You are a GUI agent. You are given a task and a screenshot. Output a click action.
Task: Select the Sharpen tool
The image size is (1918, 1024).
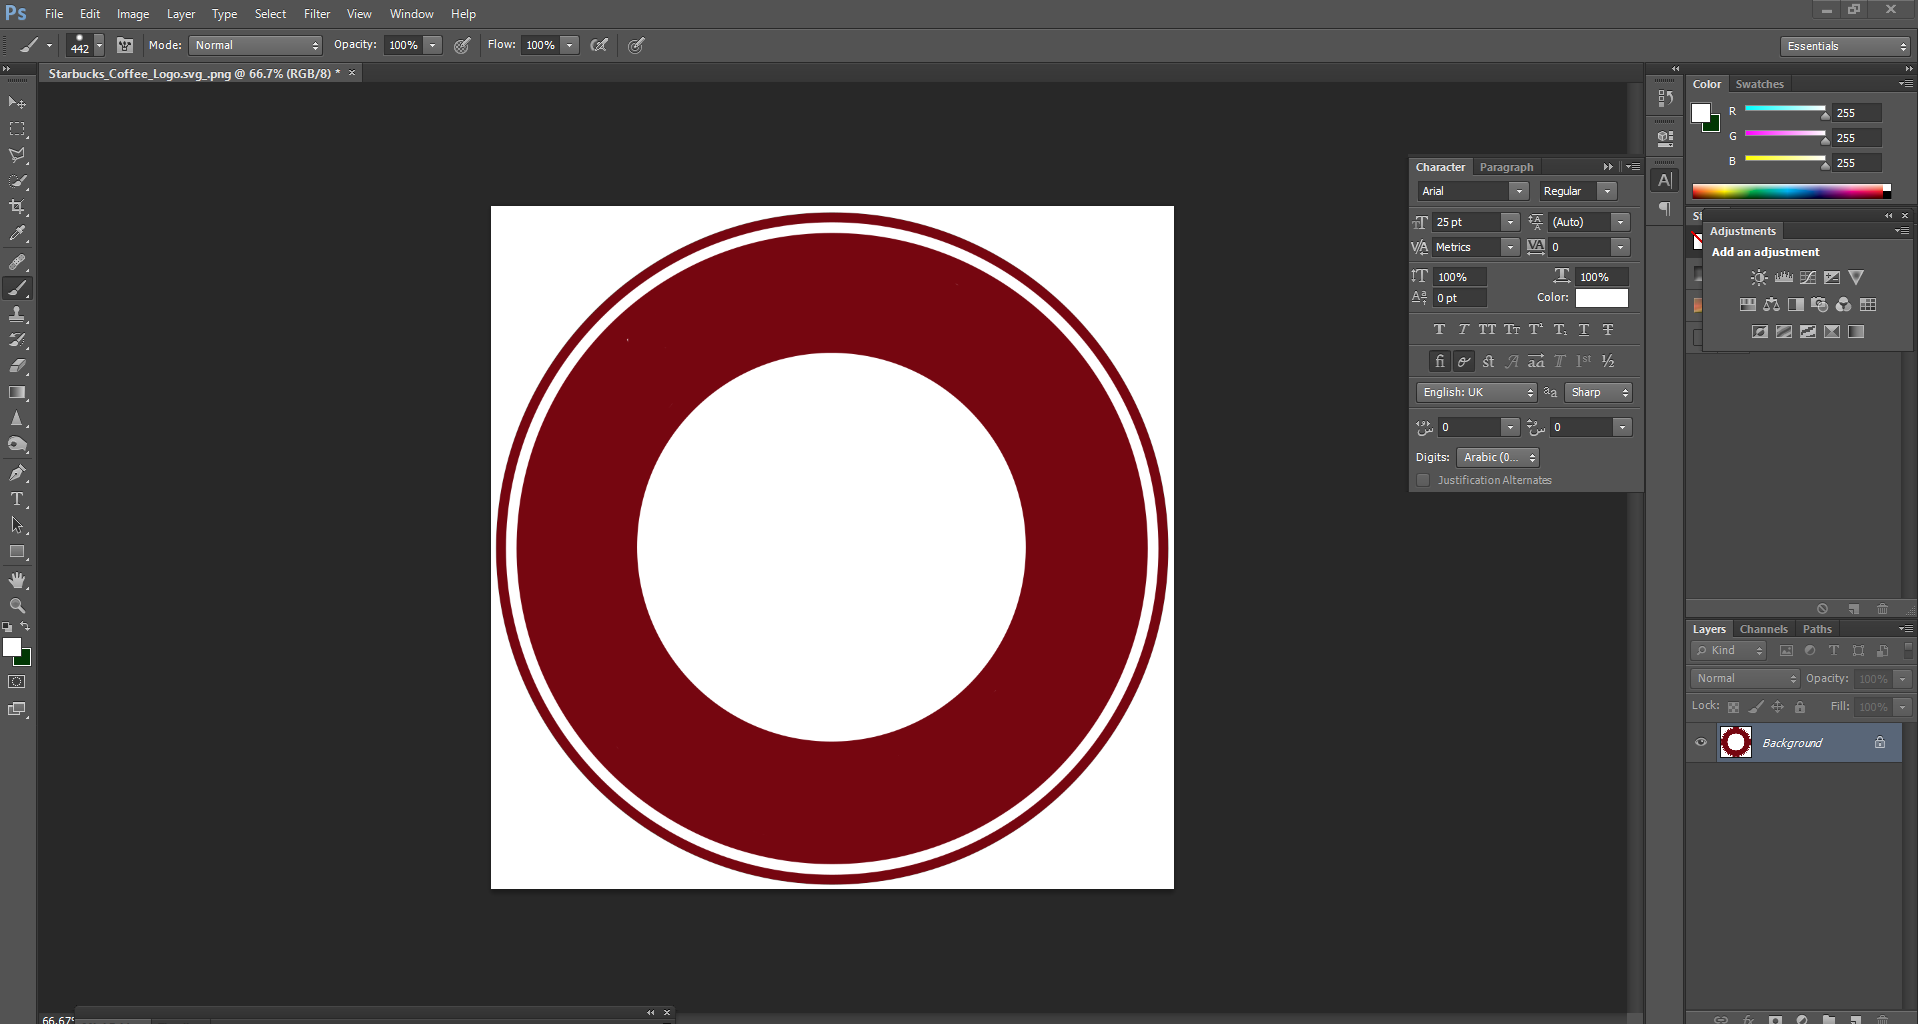pos(17,419)
